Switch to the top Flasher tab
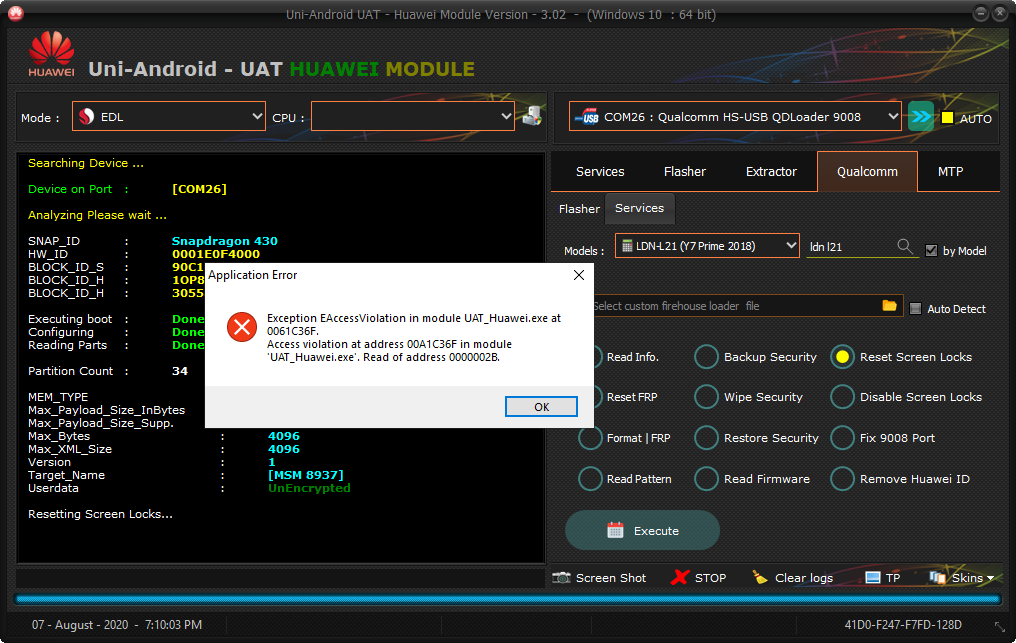This screenshot has width=1016, height=643. 685,171
